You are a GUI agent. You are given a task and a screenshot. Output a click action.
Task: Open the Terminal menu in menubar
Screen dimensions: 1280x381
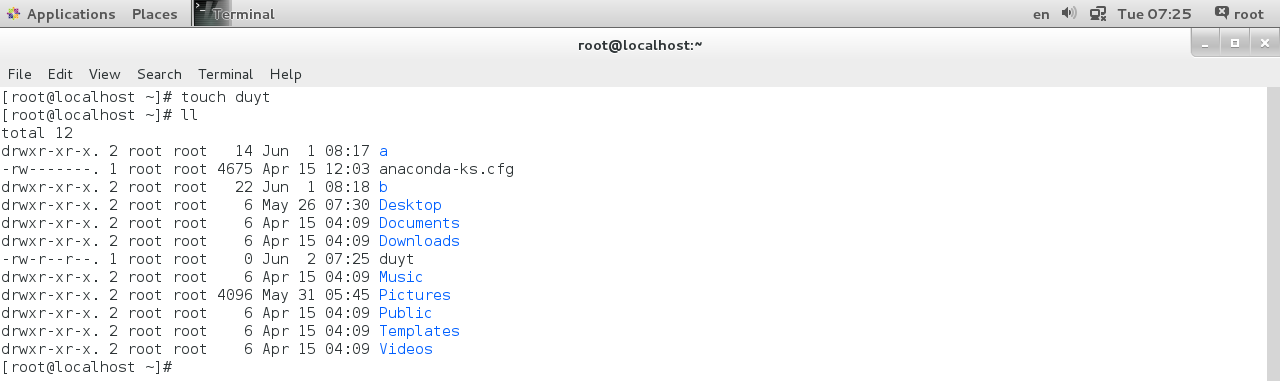[226, 74]
